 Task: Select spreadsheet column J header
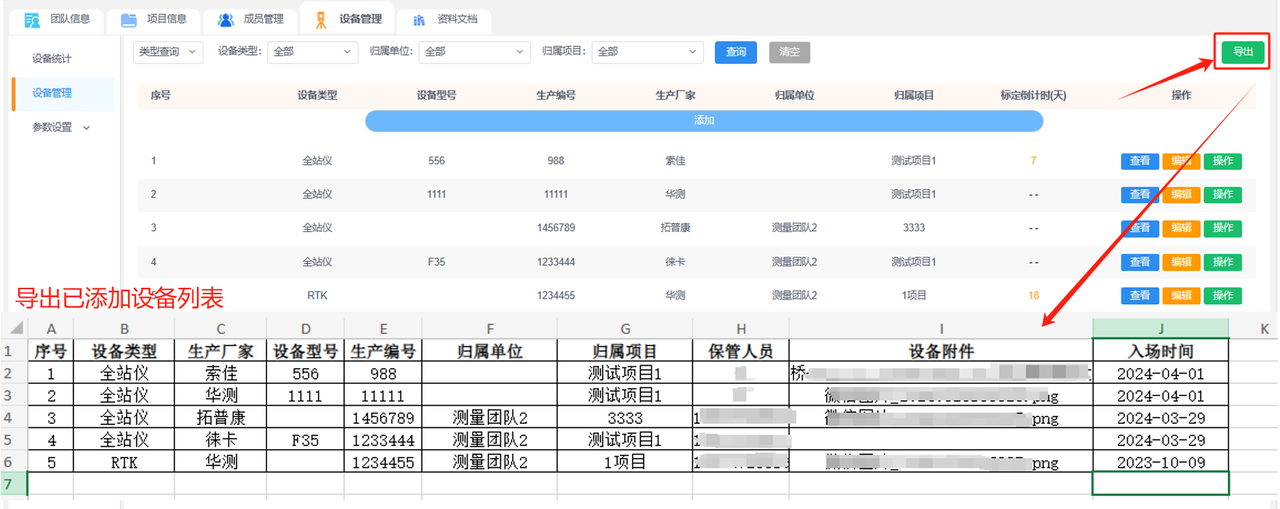(1160, 329)
